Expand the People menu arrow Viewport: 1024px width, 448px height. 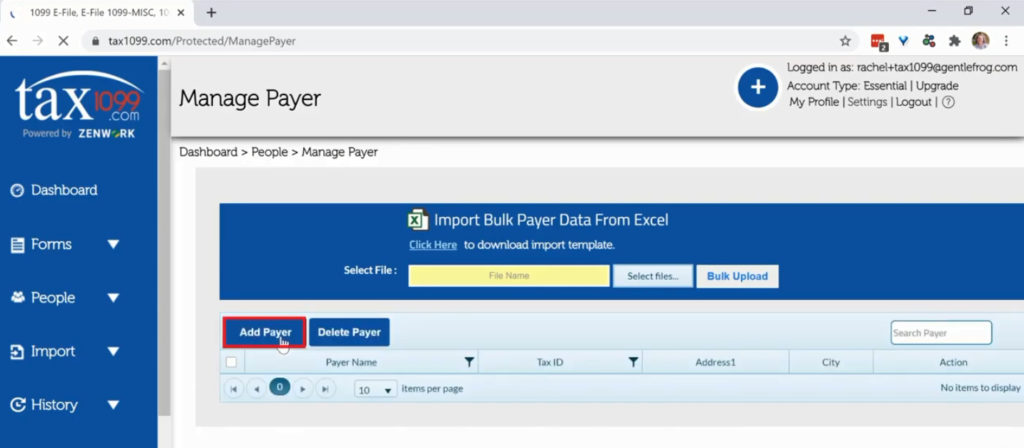tap(114, 298)
